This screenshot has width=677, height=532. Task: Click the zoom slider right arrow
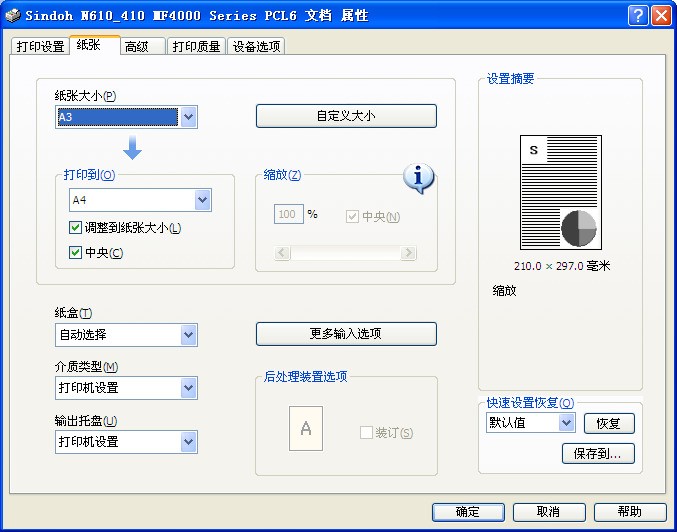(x=408, y=253)
